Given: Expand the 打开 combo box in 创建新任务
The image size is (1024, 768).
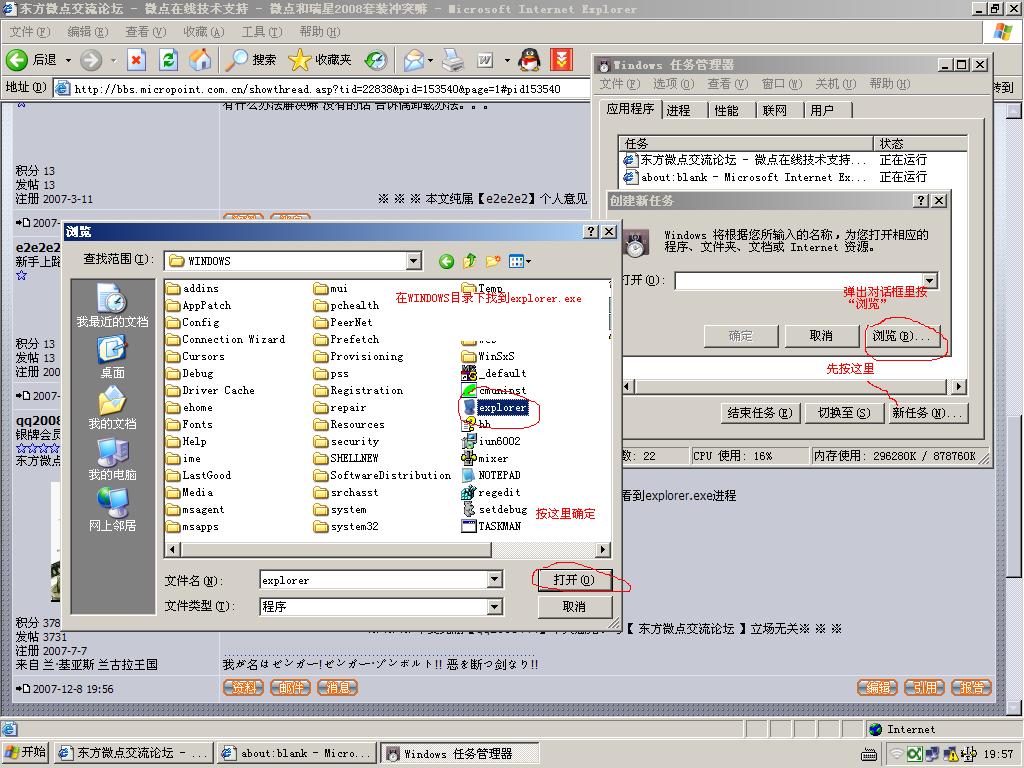Looking at the screenshot, I should tap(930, 281).
